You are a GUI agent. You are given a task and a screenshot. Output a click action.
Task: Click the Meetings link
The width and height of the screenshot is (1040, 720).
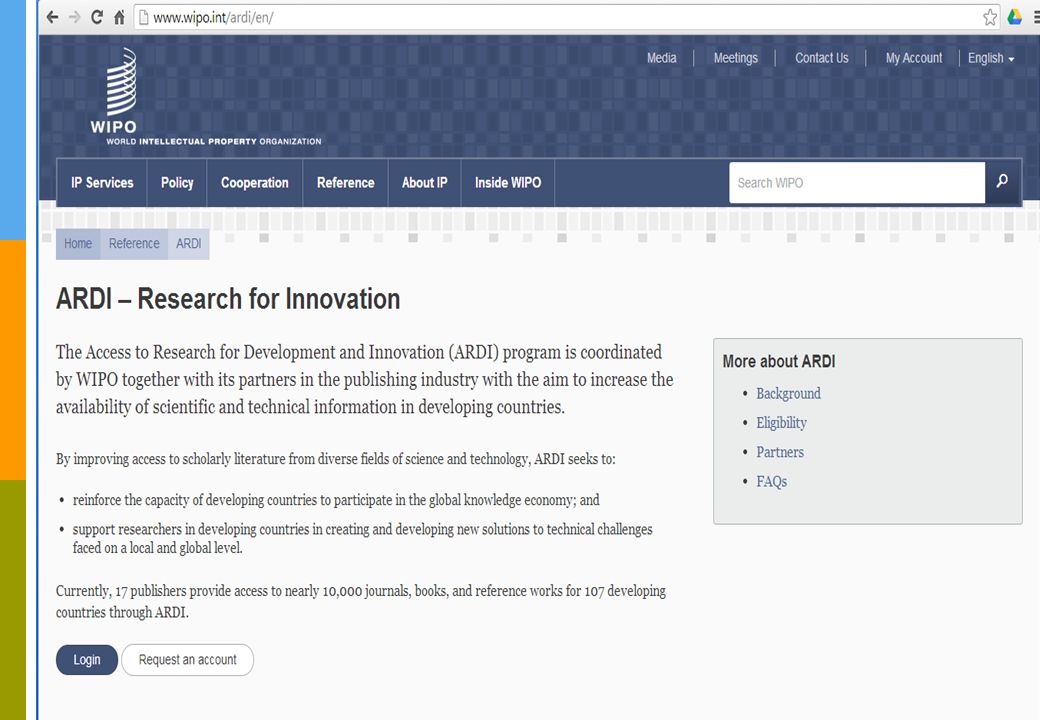(x=736, y=58)
